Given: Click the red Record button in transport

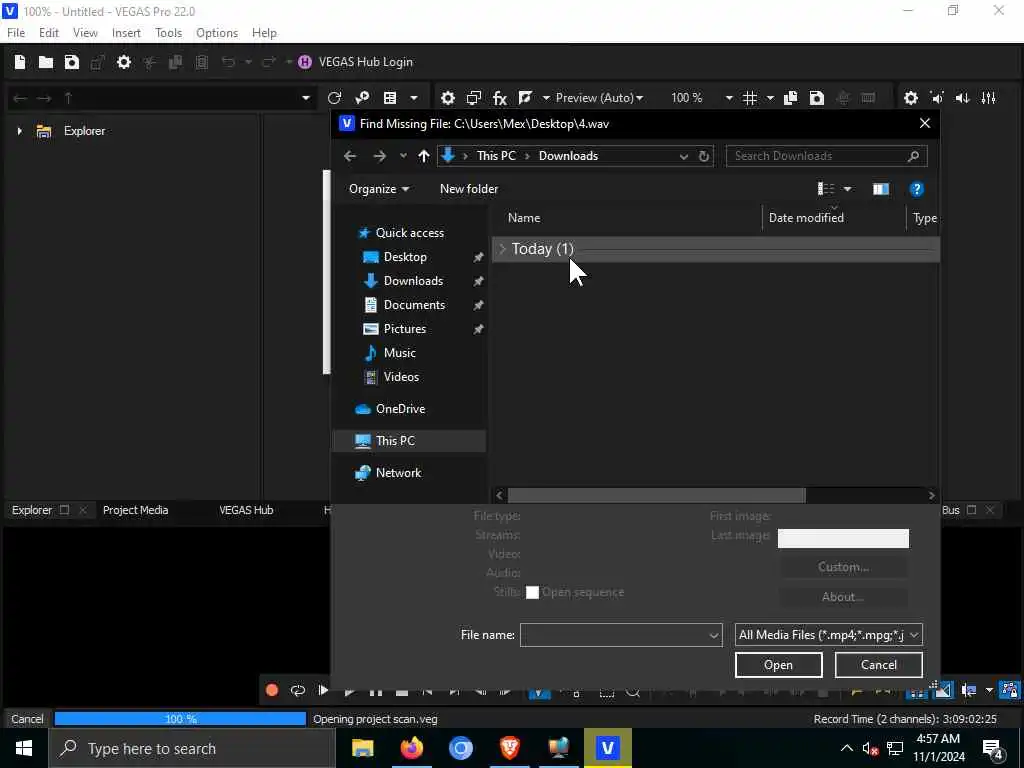Looking at the screenshot, I should tap(272, 691).
